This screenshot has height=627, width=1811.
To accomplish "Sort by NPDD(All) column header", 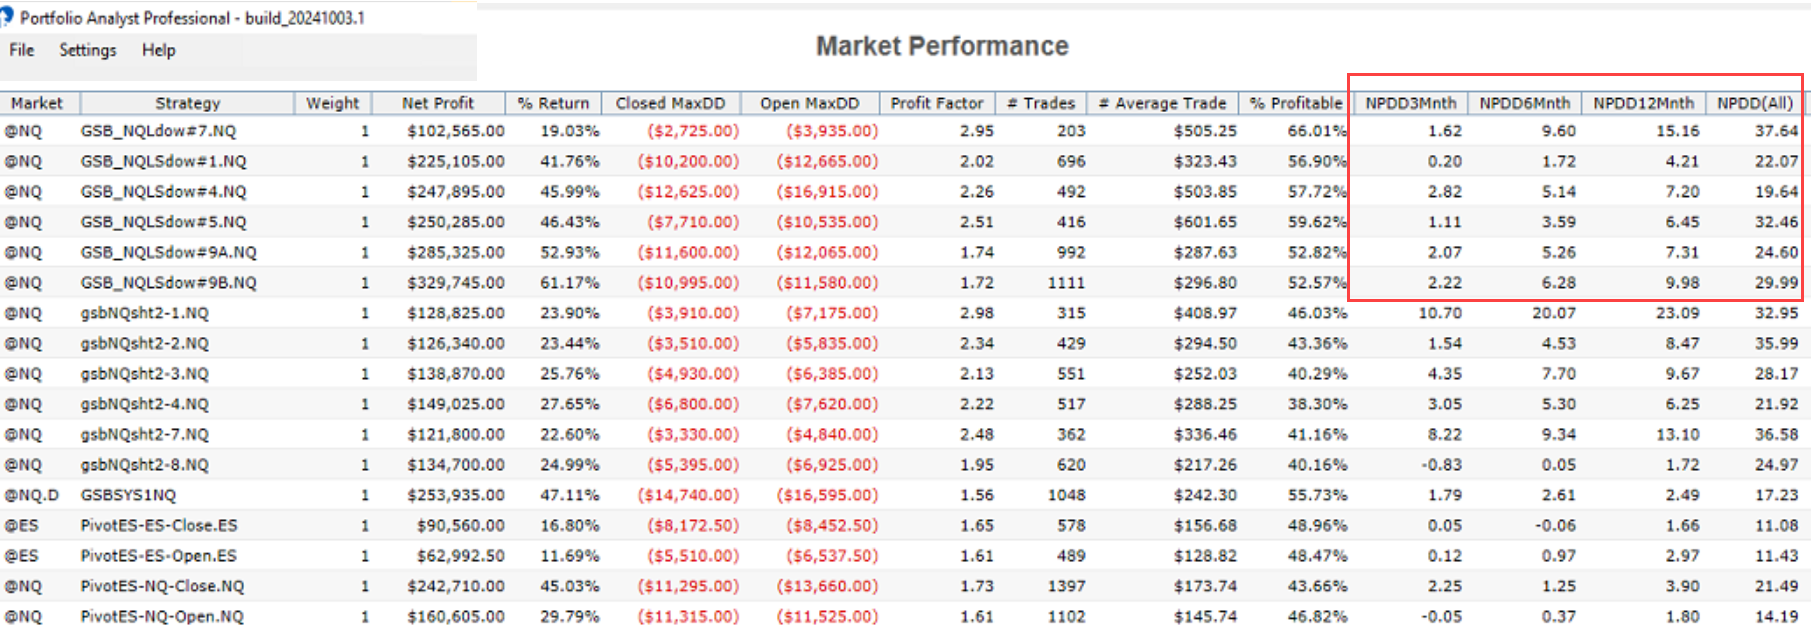I will click(x=1755, y=103).
